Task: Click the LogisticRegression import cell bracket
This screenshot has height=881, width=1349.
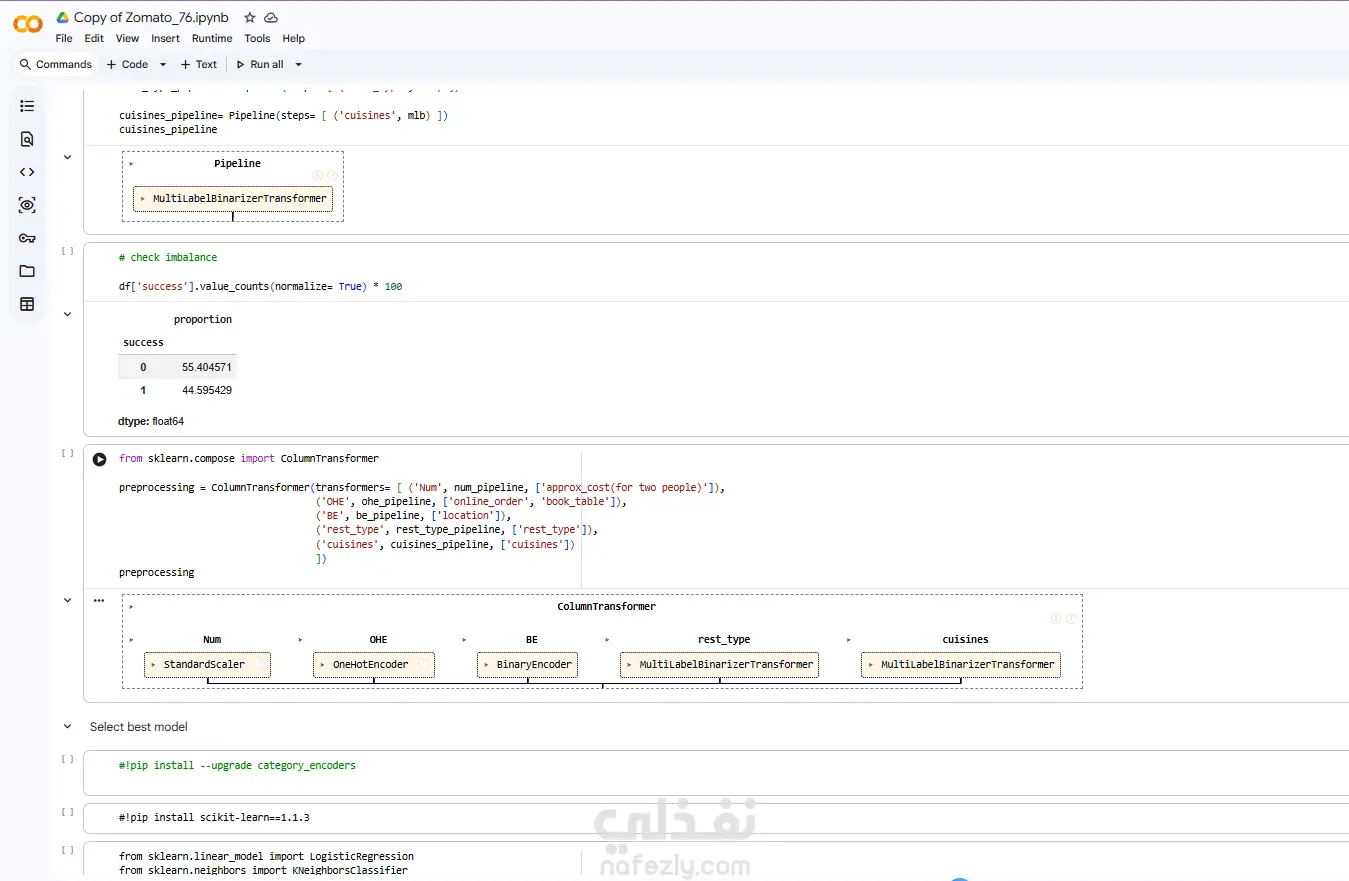Action: click(68, 850)
